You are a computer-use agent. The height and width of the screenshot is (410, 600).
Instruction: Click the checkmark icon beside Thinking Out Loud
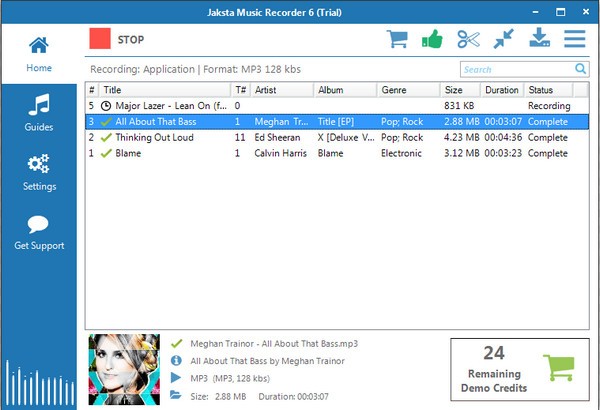point(106,137)
